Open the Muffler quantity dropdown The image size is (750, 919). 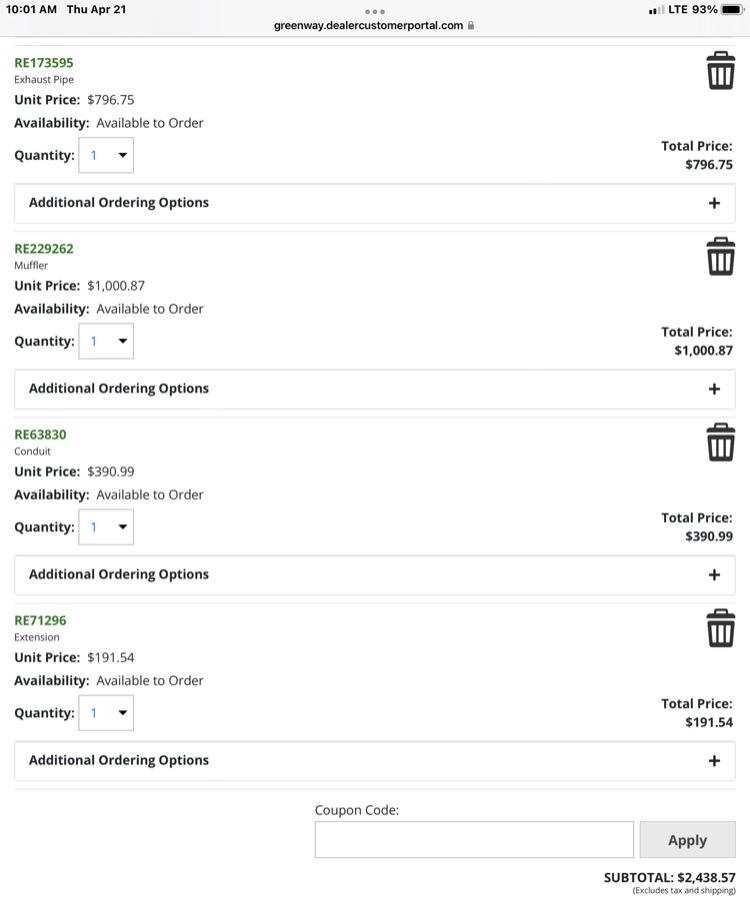pyautogui.click(x=106, y=341)
